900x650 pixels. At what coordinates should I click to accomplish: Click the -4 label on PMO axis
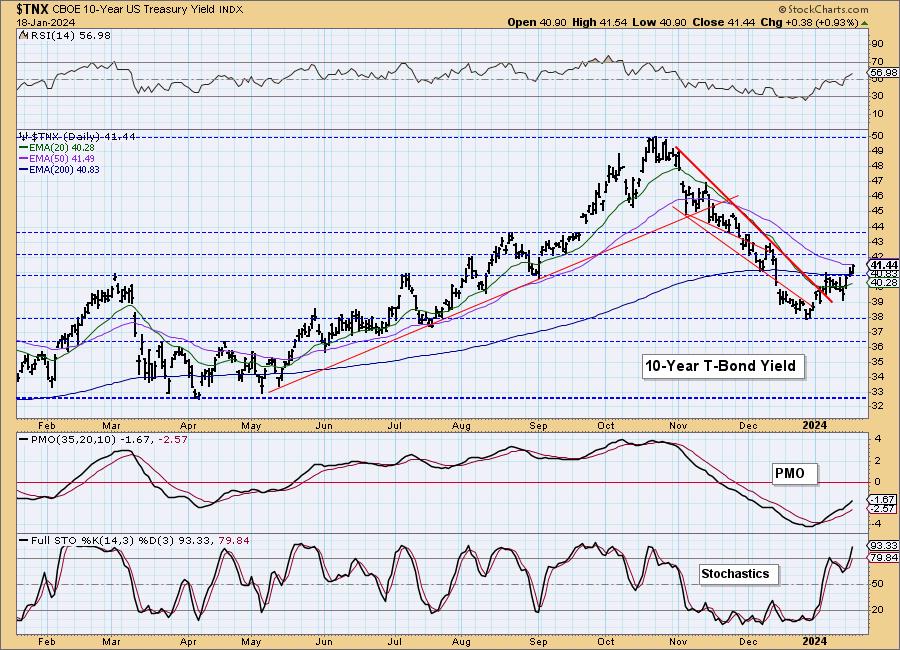pyautogui.click(x=876, y=524)
